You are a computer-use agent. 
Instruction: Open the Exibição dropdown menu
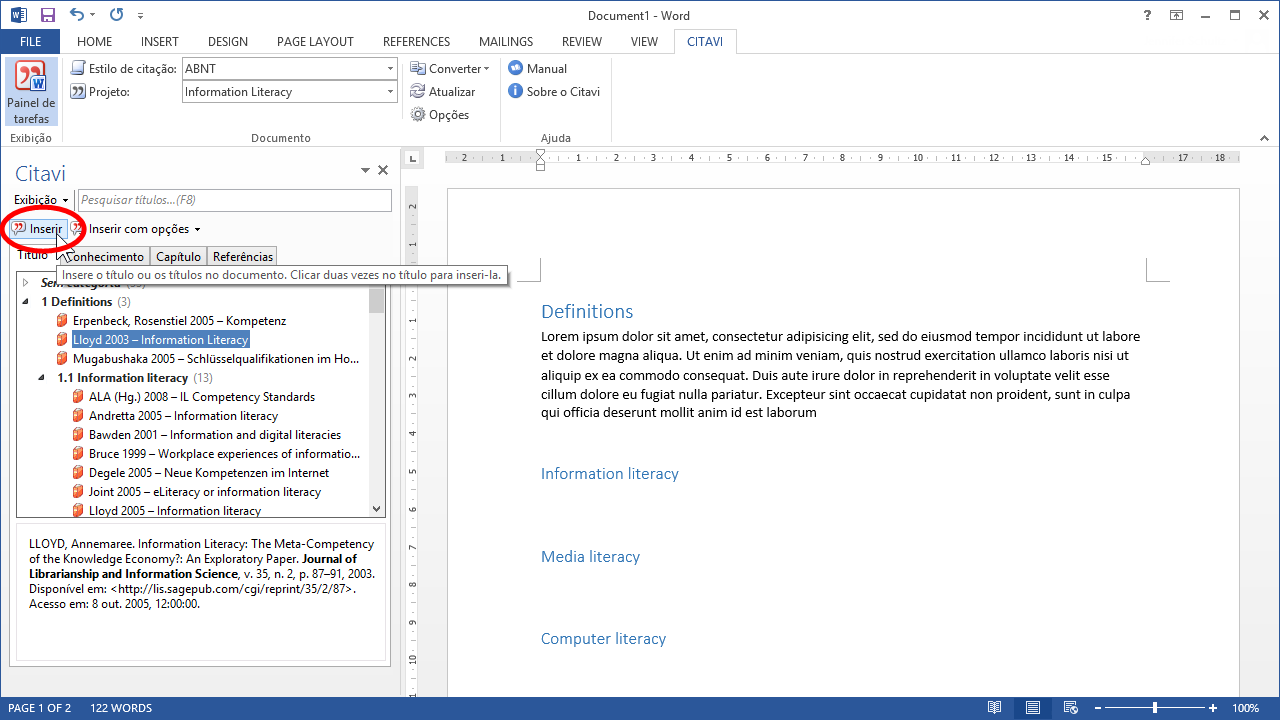tap(41, 201)
